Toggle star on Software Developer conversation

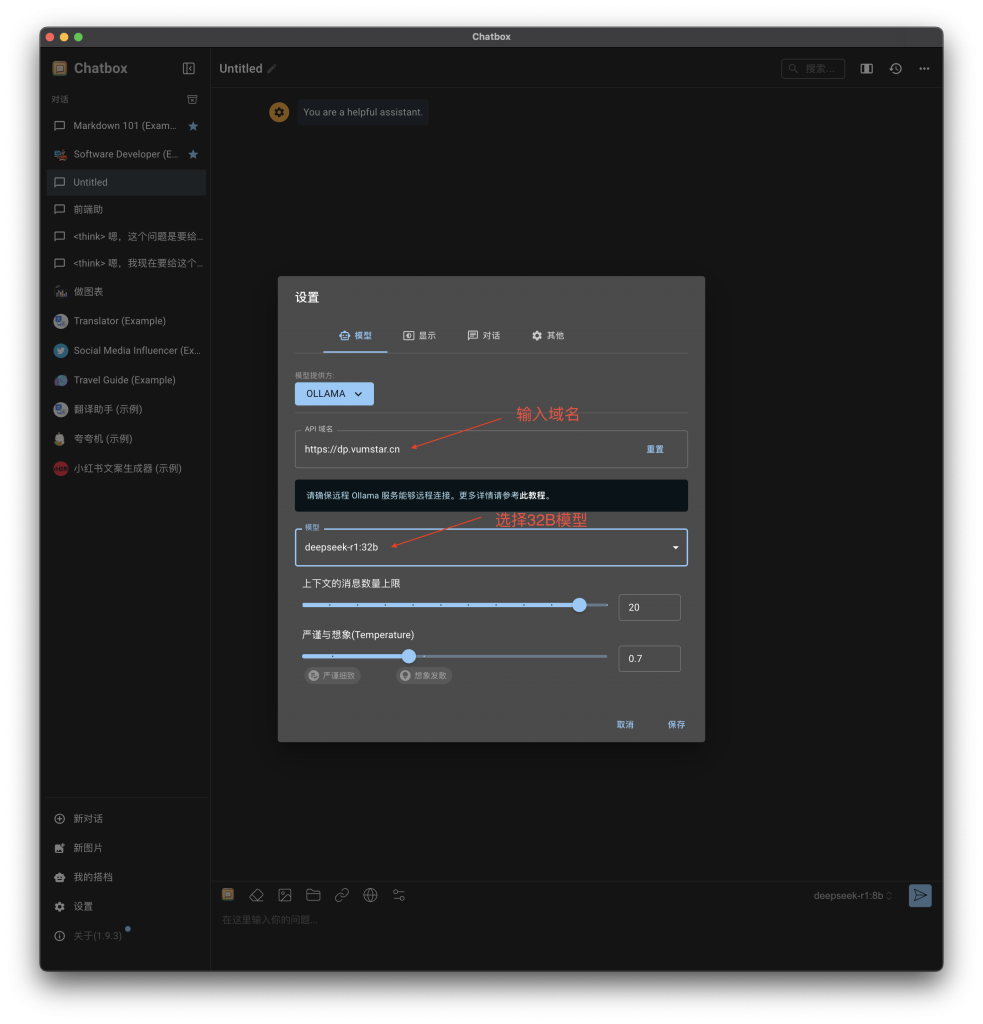pyautogui.click(x=193, y=154)
